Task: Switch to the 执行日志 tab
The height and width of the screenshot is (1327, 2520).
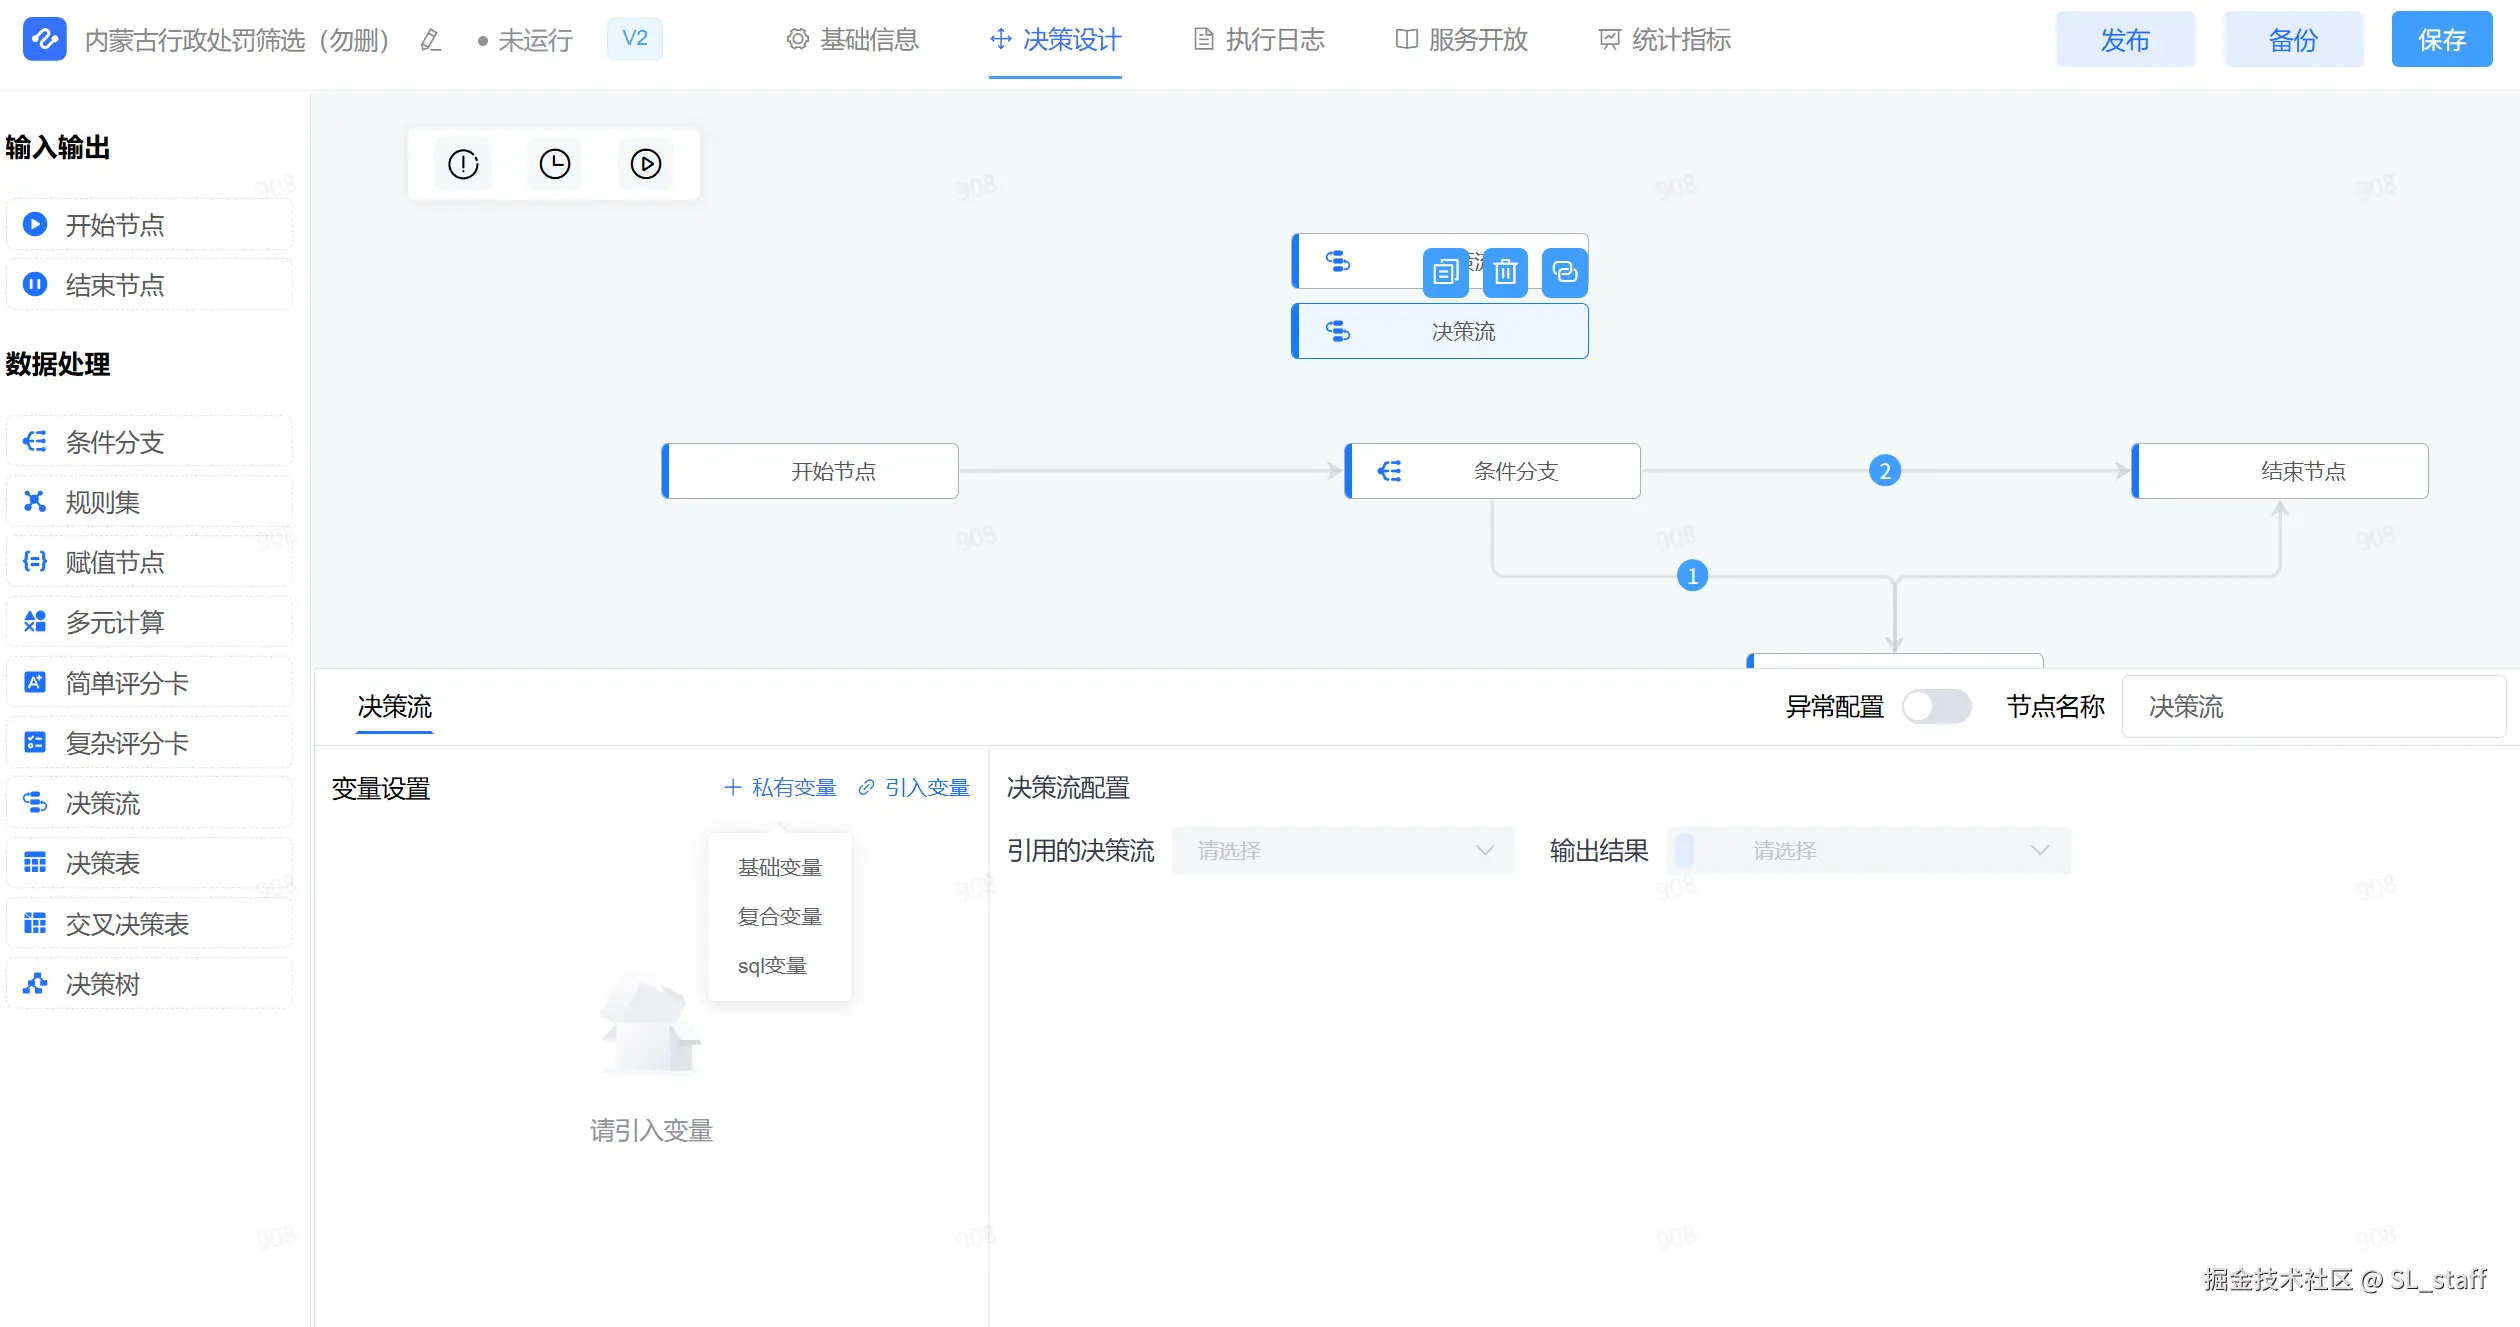Action: [x=1259, y=40]
